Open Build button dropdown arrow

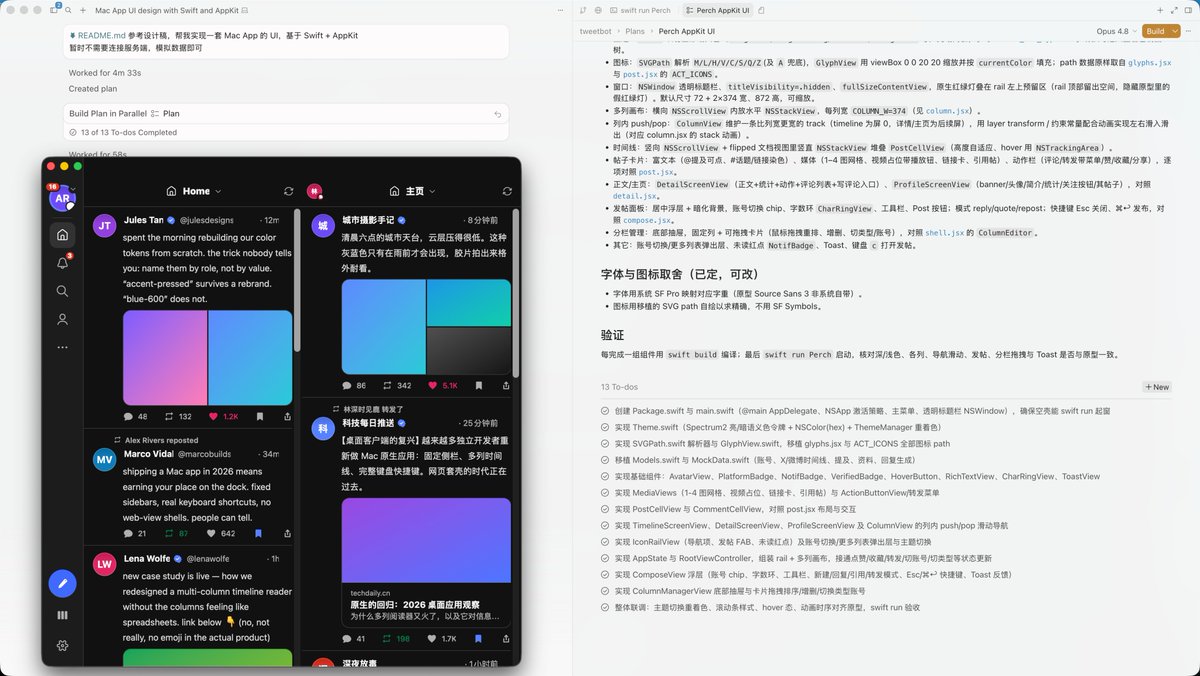pos(1174,31)
